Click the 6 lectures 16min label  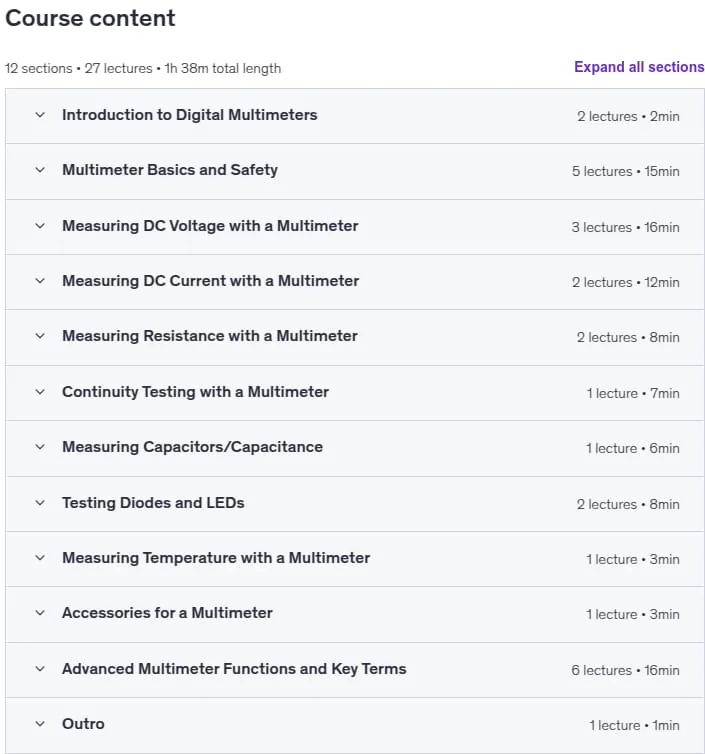click(626, 670)
